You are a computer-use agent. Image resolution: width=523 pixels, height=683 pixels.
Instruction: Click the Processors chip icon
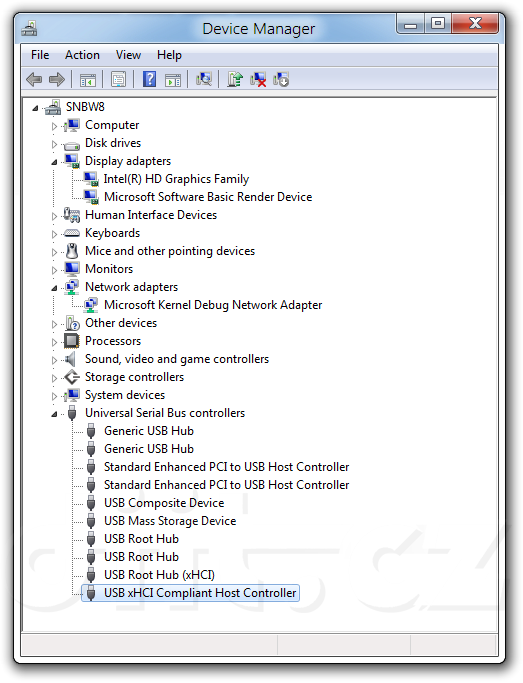click(71, 341)
